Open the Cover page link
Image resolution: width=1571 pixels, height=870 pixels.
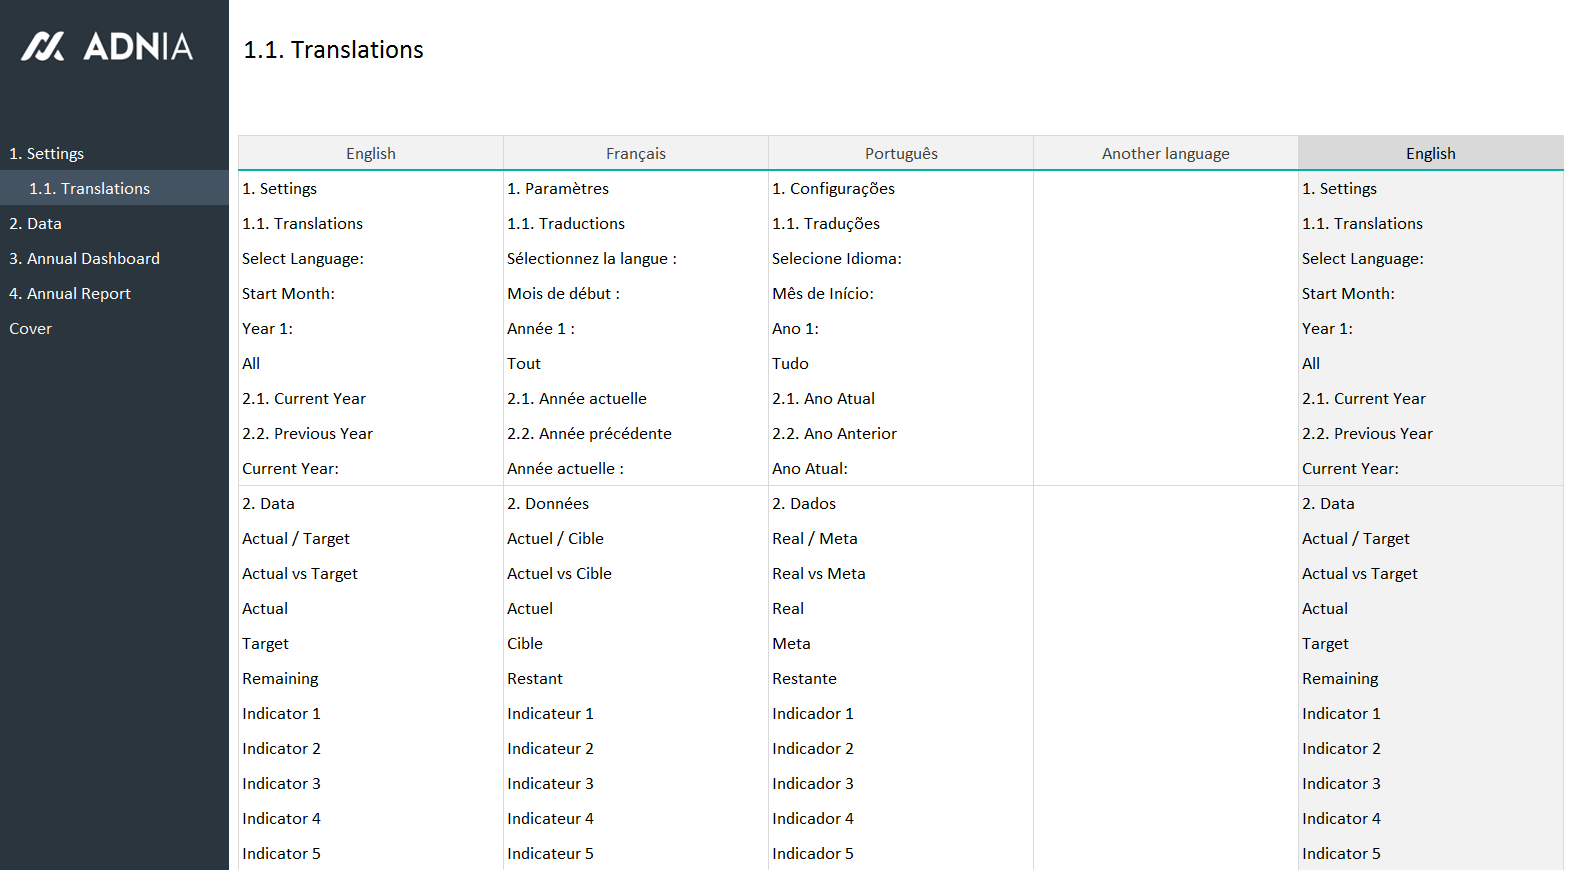point(31,329)
